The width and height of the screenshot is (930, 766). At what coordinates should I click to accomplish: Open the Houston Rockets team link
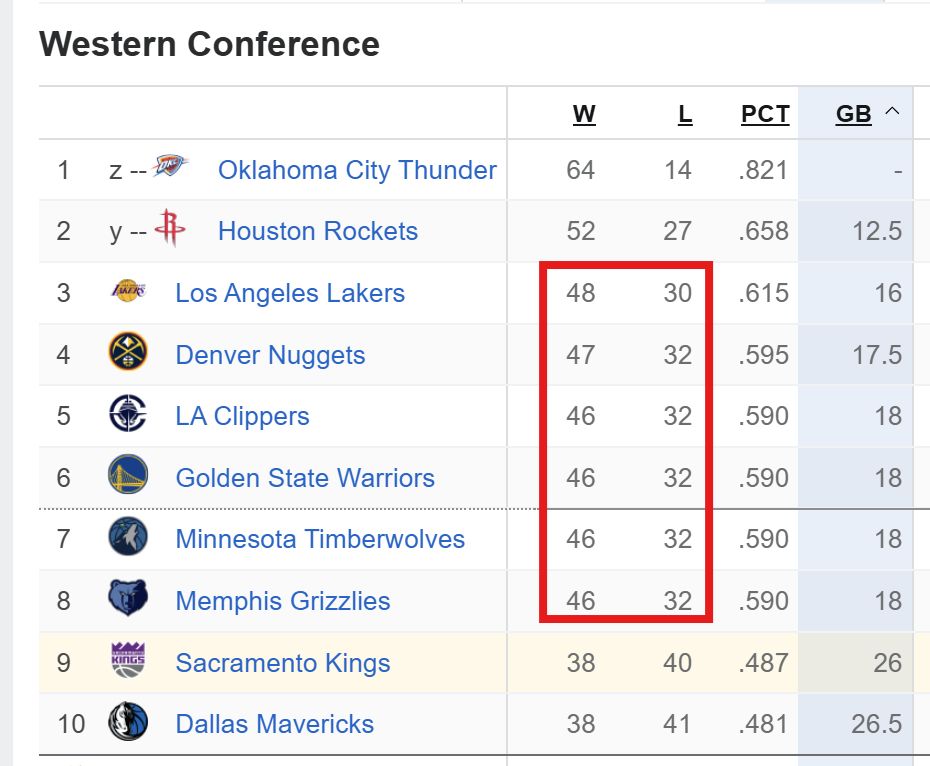[318, 231]
